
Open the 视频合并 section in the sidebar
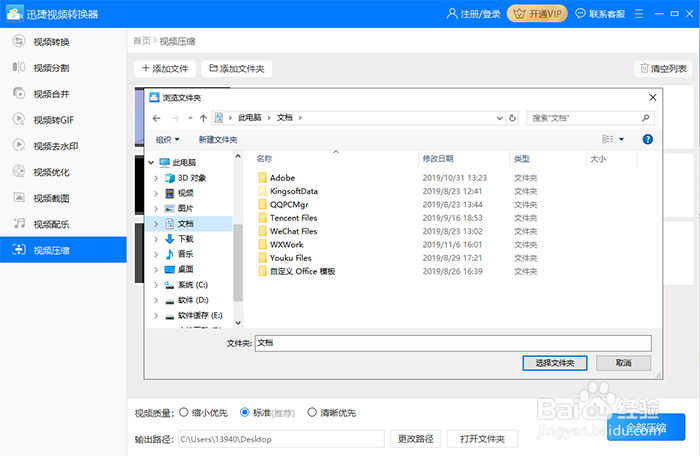pos(51,94)
